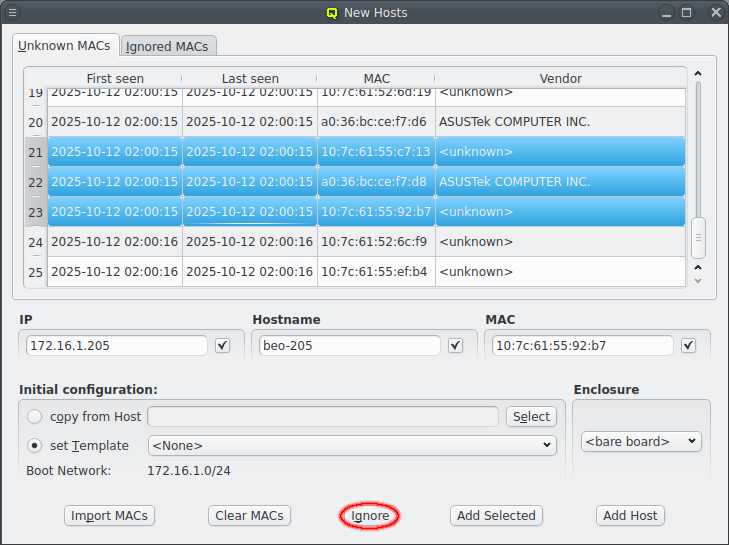Select the 'copy from Host' radio button
The image size is (729, 545).
click(x=36, y=416)
